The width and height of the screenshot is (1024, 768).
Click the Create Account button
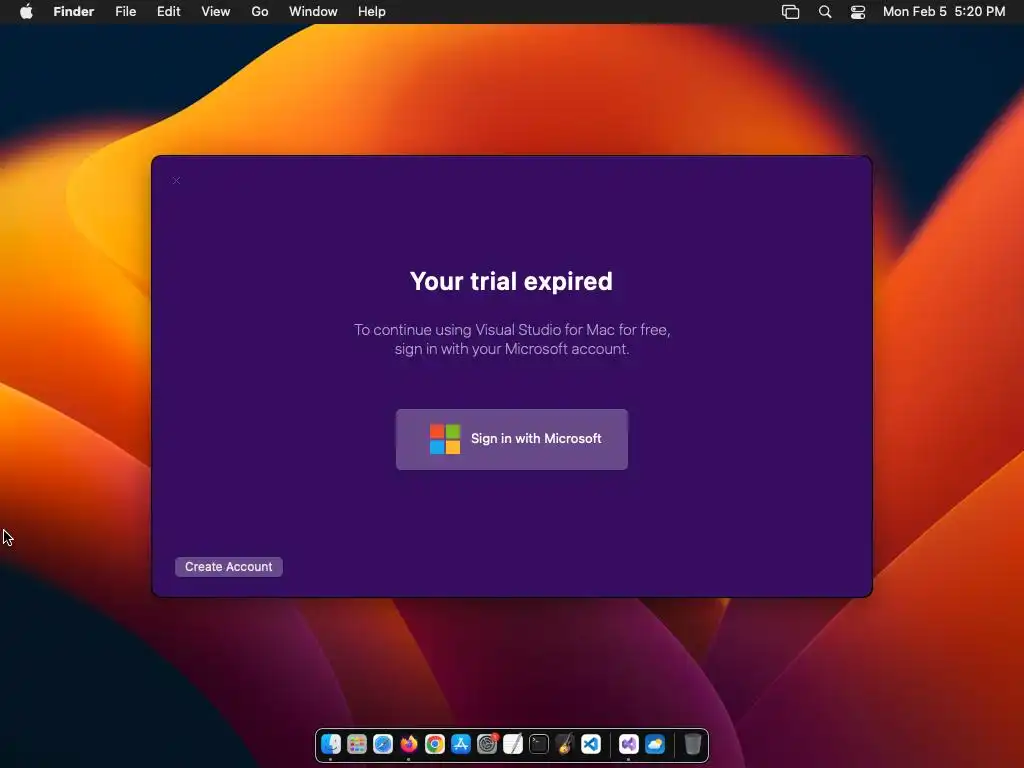click(x=229, y=567)
